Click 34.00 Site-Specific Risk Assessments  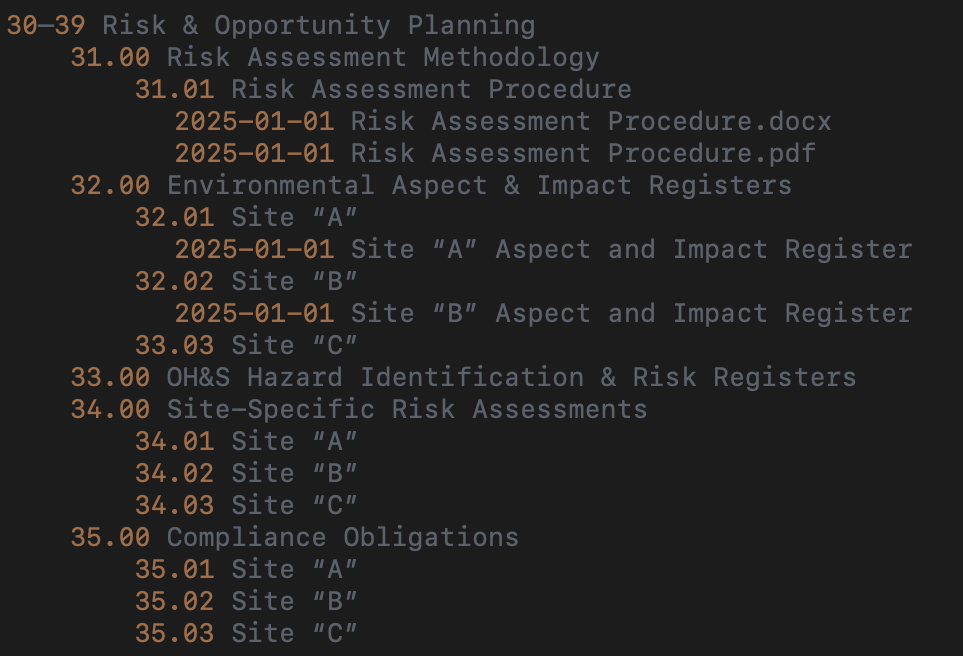[x=358, y=409]
